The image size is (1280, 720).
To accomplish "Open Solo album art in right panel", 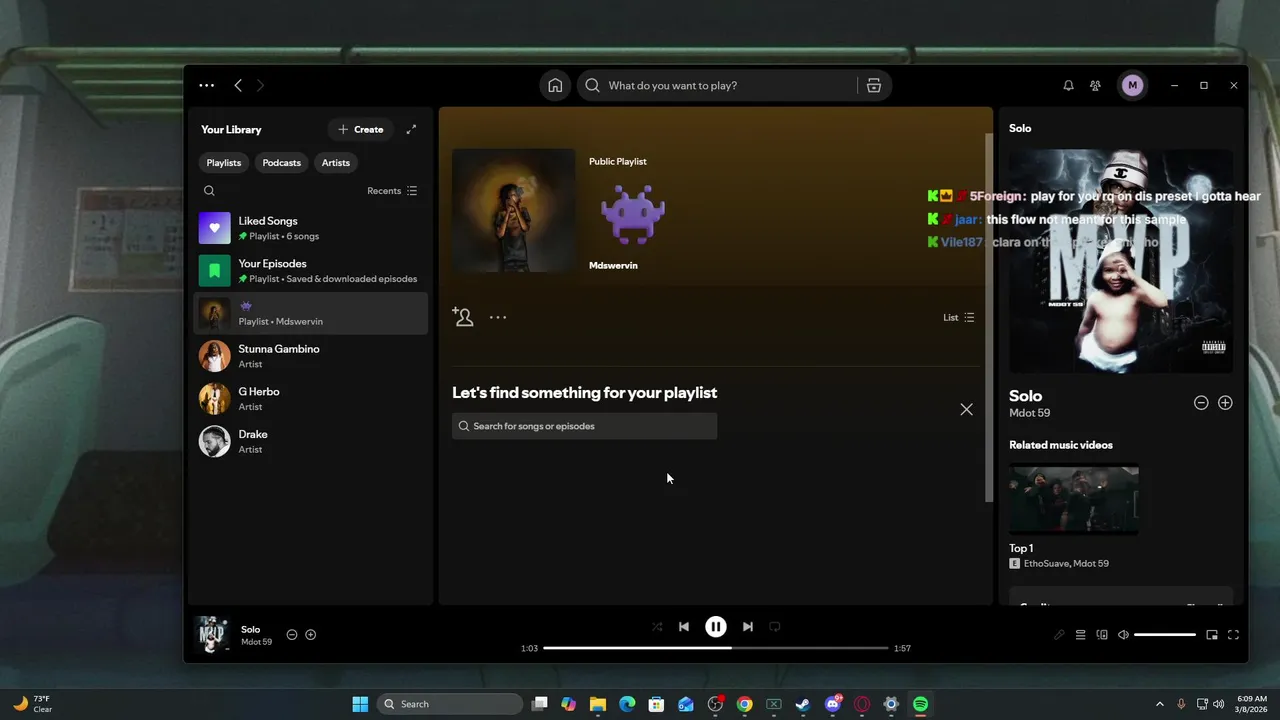I will pos(1121,262).
